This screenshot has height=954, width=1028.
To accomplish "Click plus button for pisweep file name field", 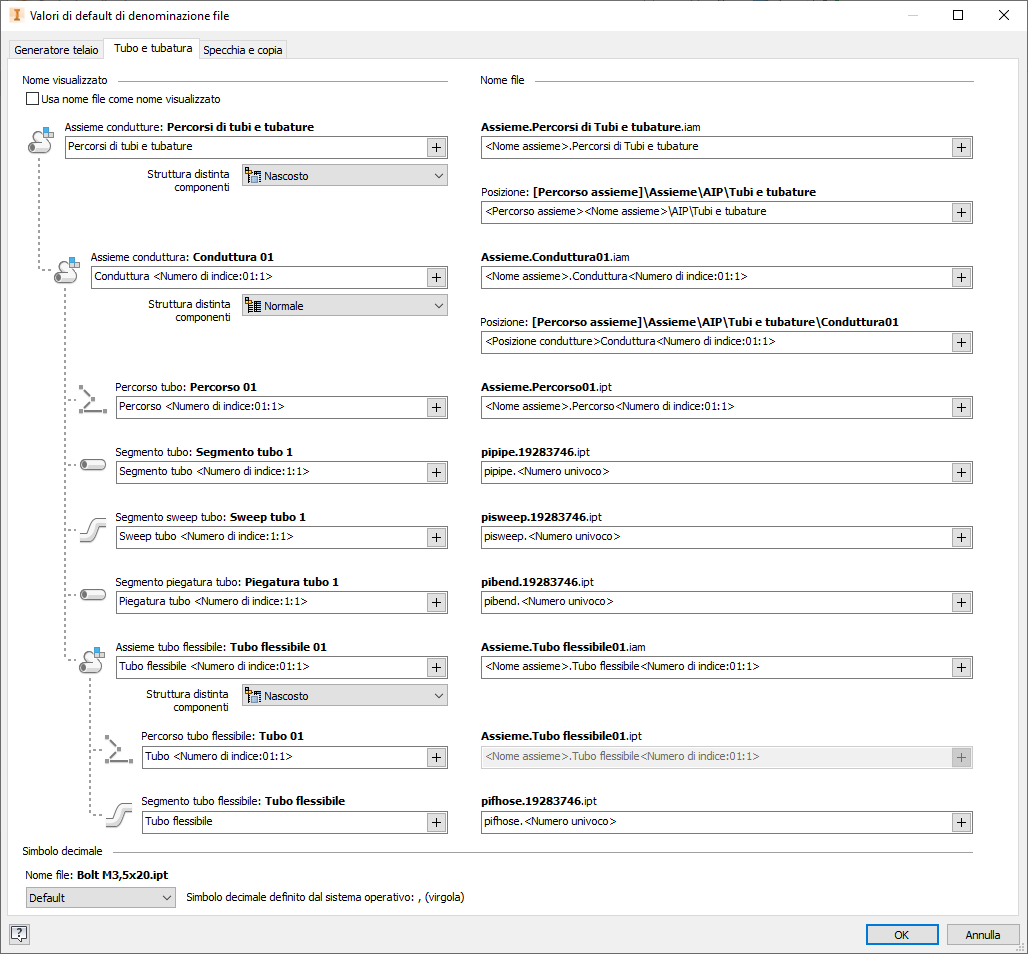I will click(961, 537).
